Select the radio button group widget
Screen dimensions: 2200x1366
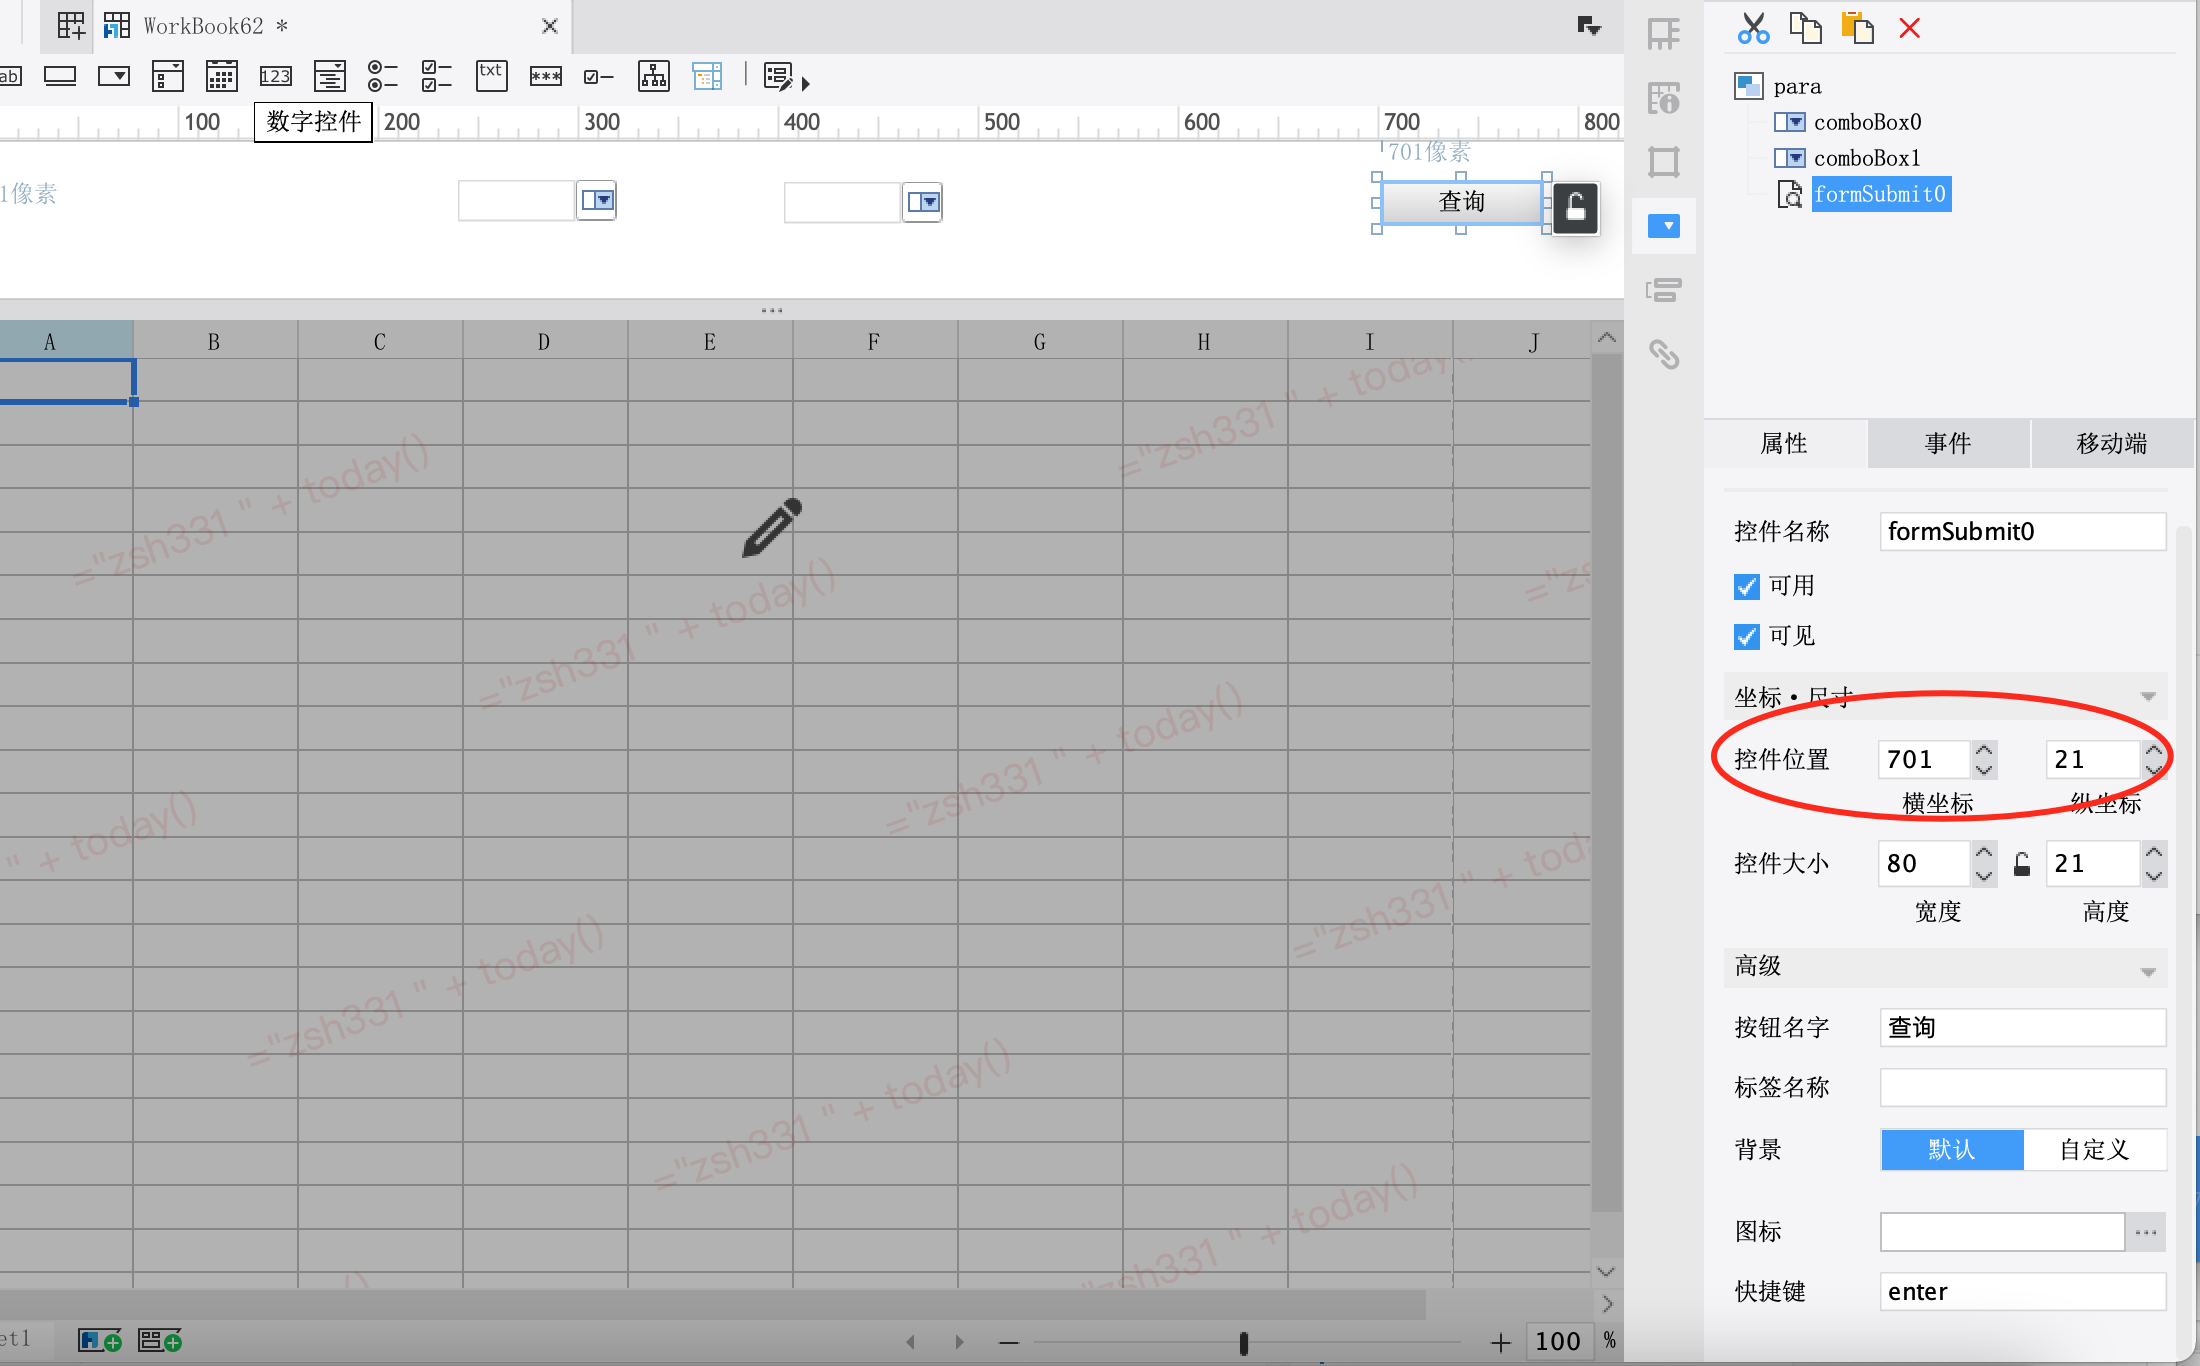coord(383,76)
